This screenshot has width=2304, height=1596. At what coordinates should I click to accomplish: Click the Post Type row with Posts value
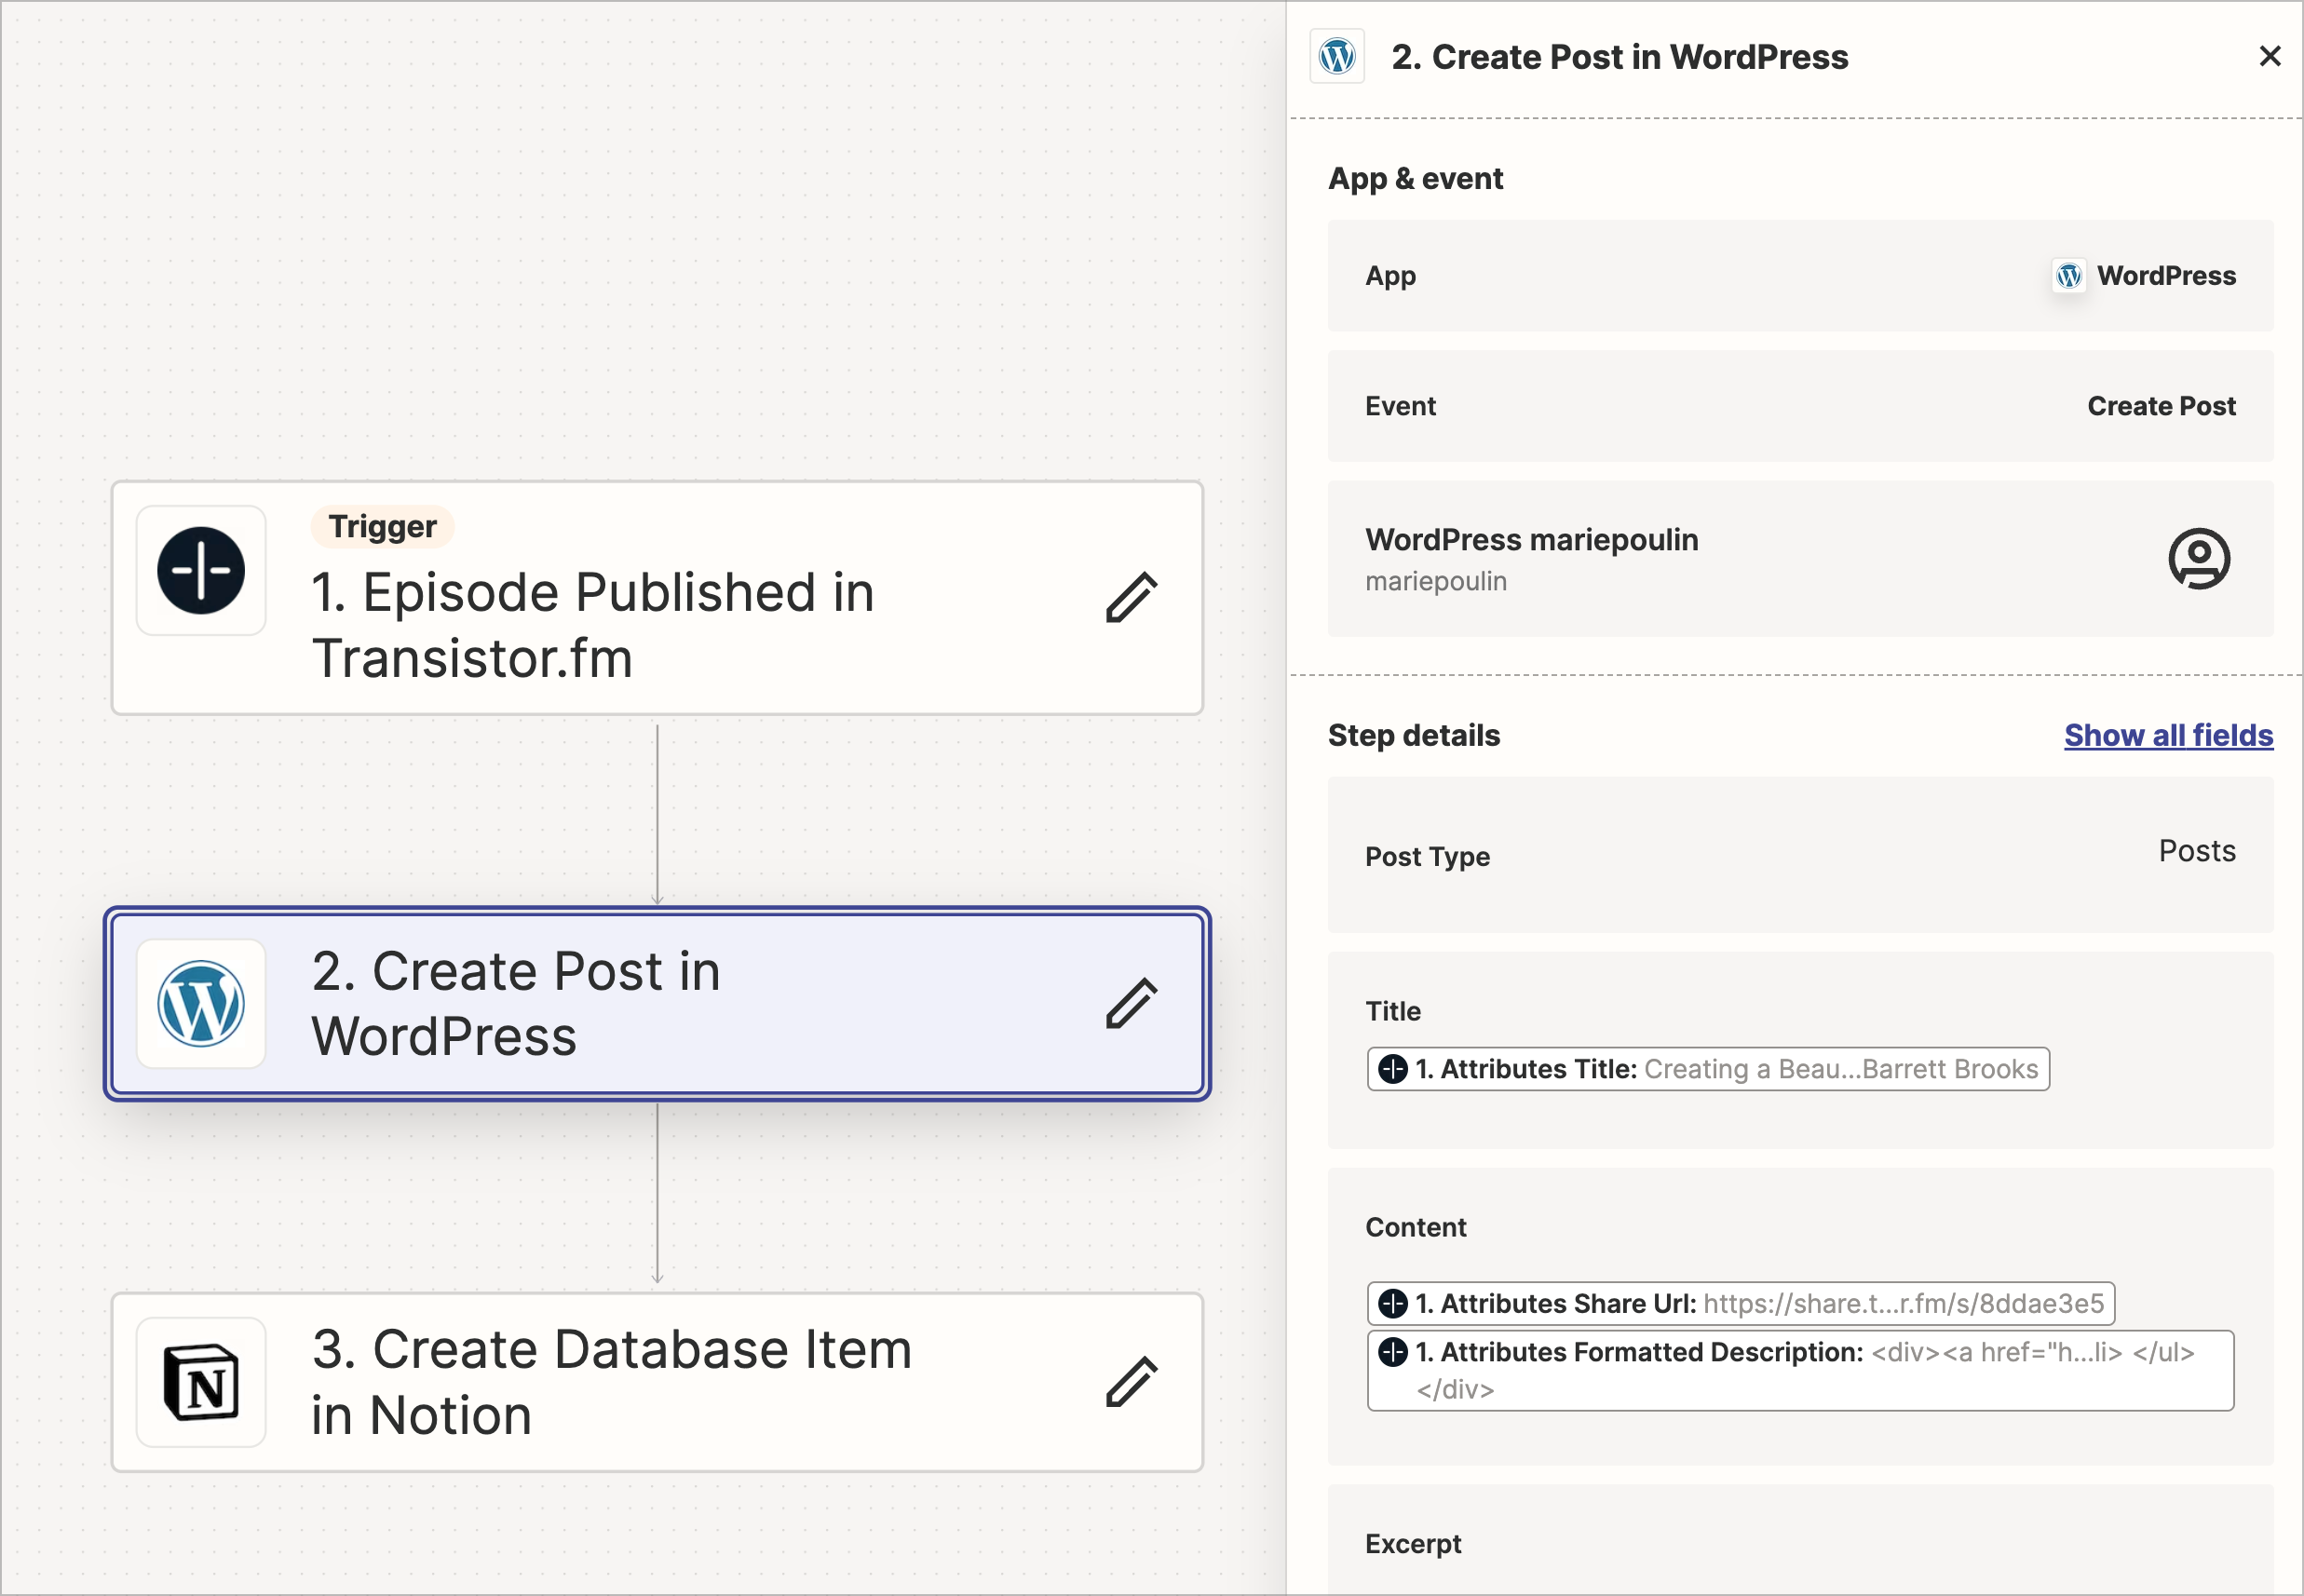[1800, 855]
